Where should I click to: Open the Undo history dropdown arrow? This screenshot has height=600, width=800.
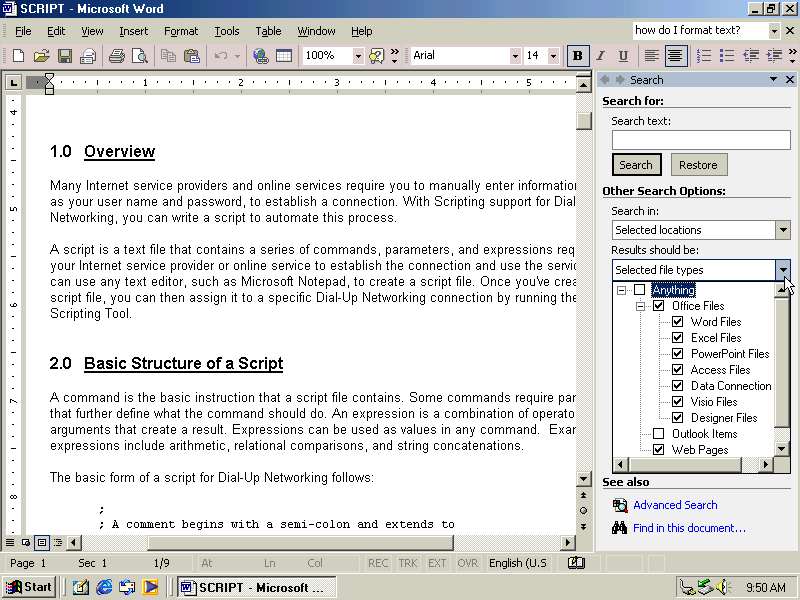pyautogui.click(x=237, y=56)
